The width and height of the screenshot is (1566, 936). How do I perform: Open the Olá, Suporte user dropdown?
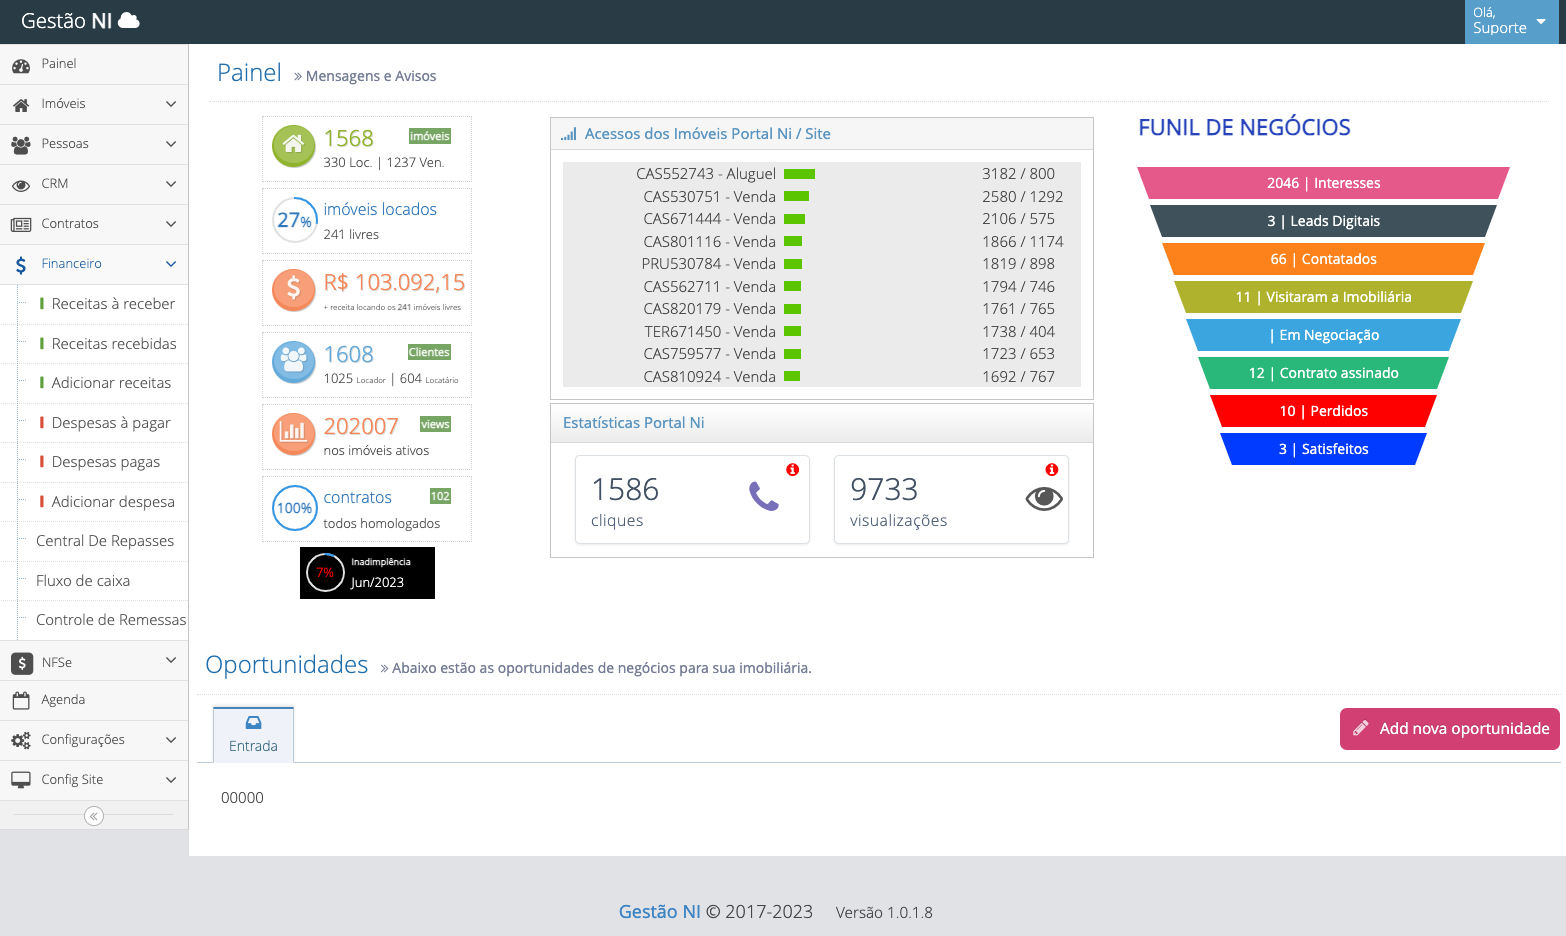[1510, 21]
